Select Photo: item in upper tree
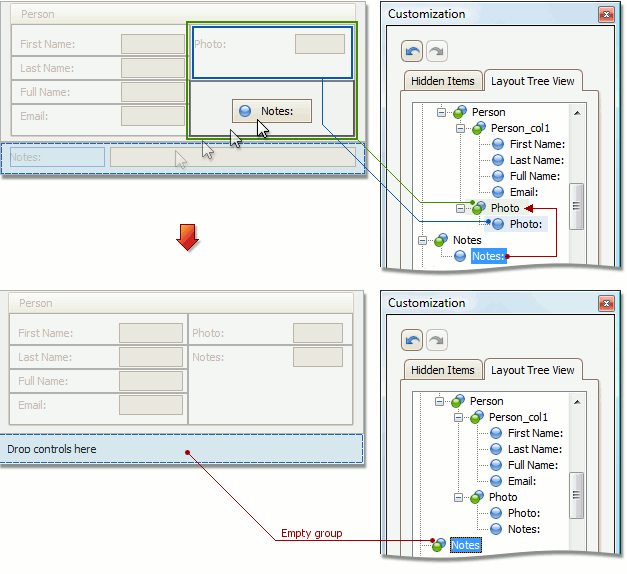Image resolution: width=627 pixels, height=574 pixels. (526, 224)
